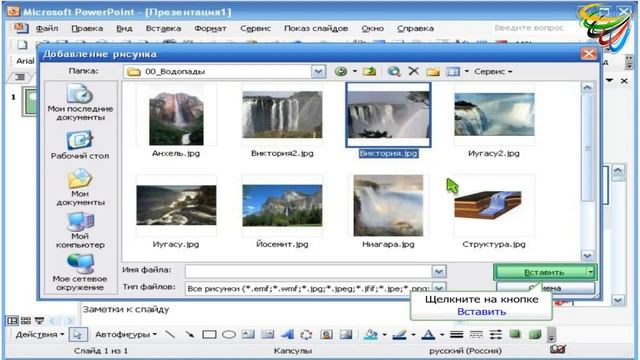Select the Oval drawing tool
The height and width of the screenshot is (360, 640).
229,335
